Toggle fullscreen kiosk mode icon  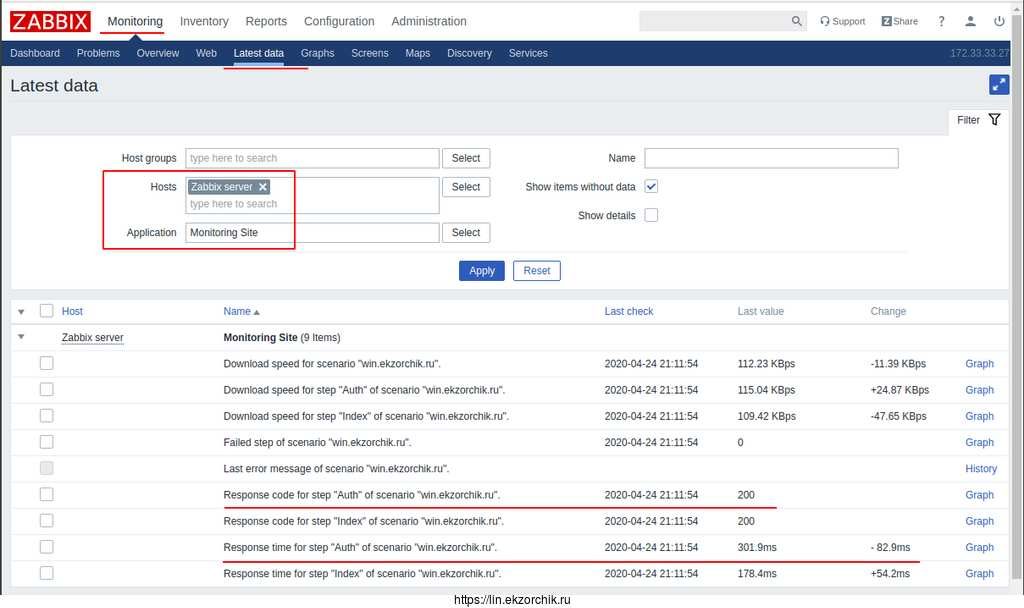(x=998, y=85)
